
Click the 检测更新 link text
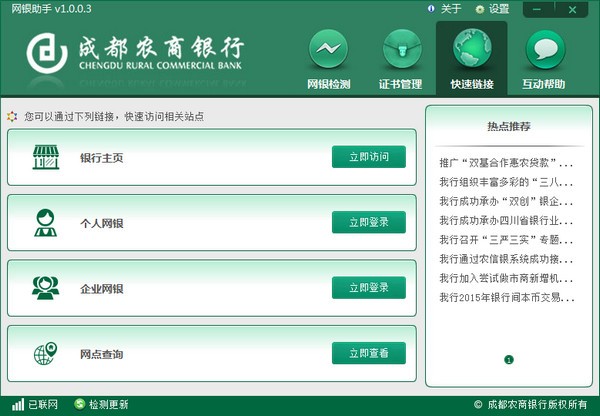coord(109,405)
